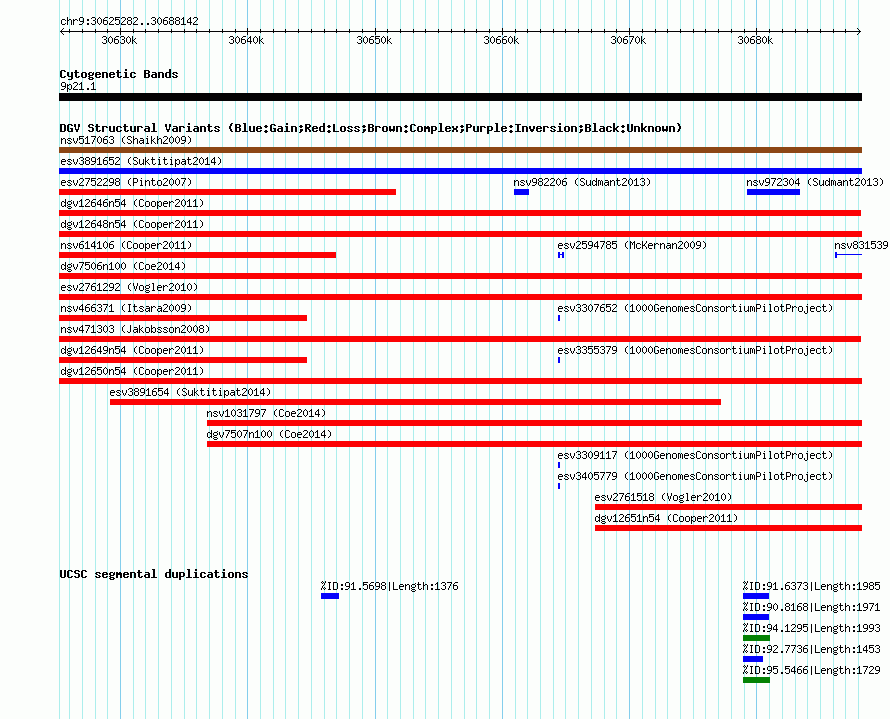Click the 30680k ruler position label

coord(755,40)
